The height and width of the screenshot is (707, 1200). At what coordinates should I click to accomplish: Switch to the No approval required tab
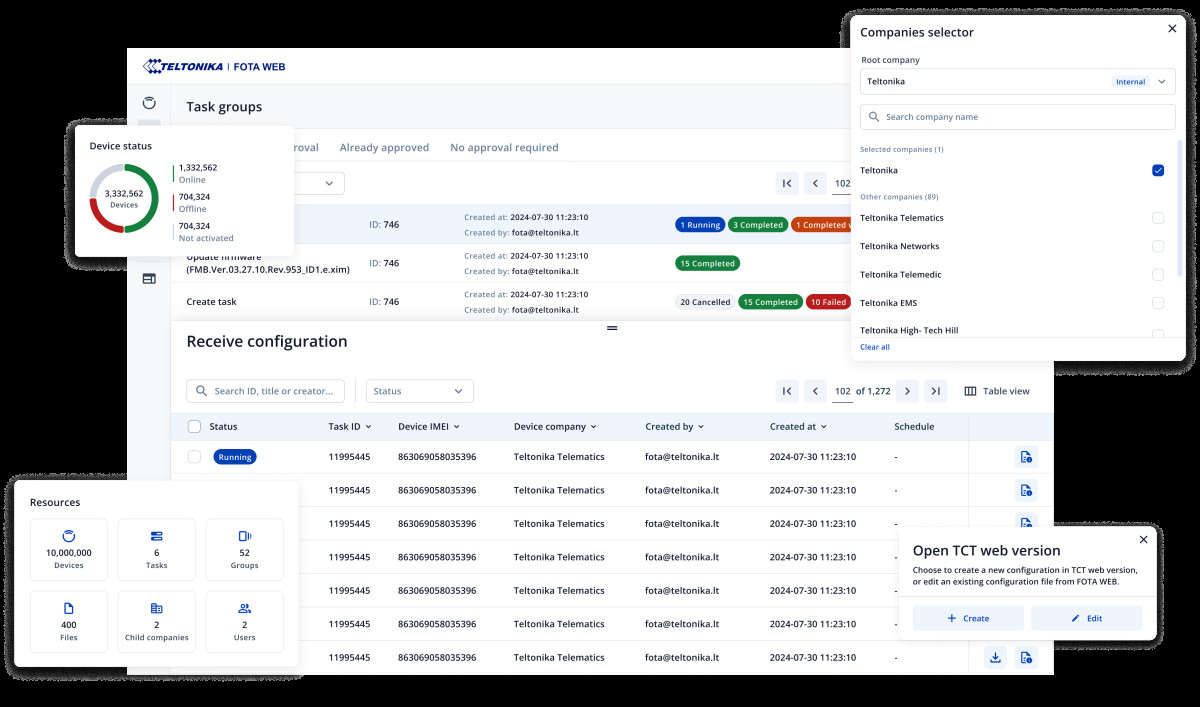[x=504, y=147]
